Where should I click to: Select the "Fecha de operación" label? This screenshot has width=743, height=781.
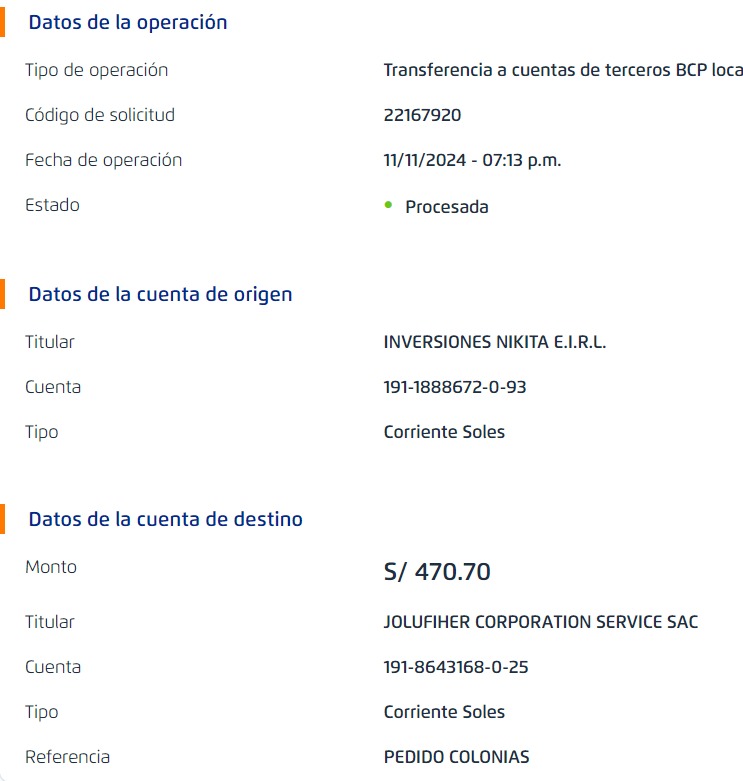coord(104,160)
